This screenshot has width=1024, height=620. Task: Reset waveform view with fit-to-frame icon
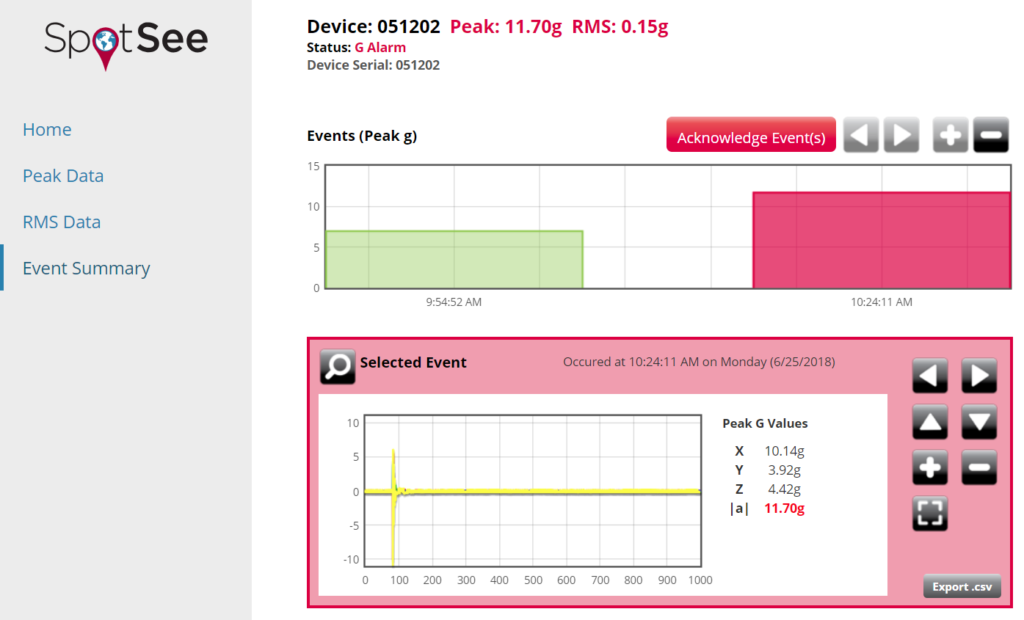point(930,514)
